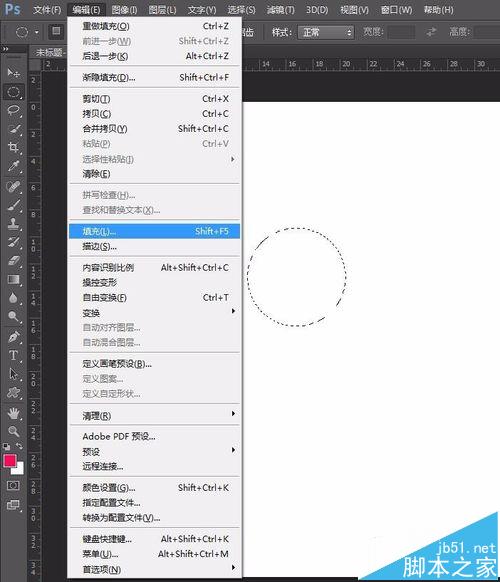500x582 pixels.
Task: Open the 图像(I) menu
Action: (x=125, y=10)
